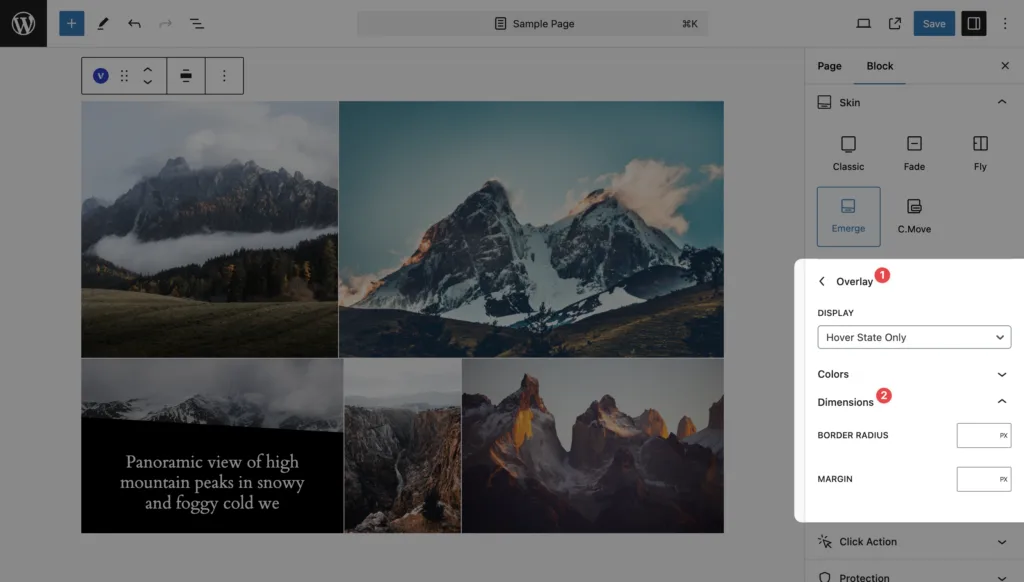This screenshot has width=1024, height=582.
Task: Expand the Click Action panel
Action: click(x=914, y=542)
